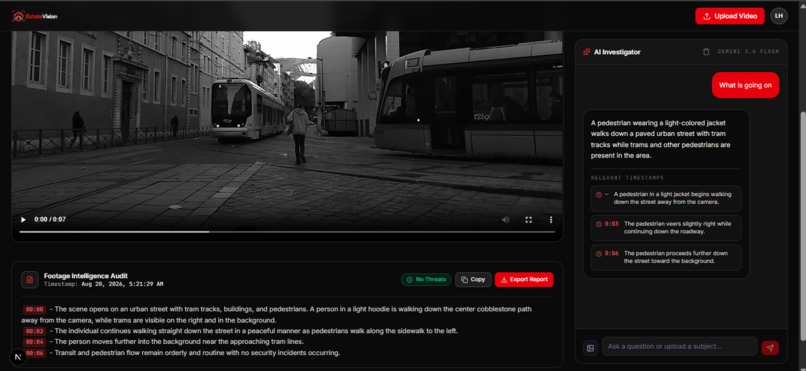Send the chat message

click(x=770, y=348)
